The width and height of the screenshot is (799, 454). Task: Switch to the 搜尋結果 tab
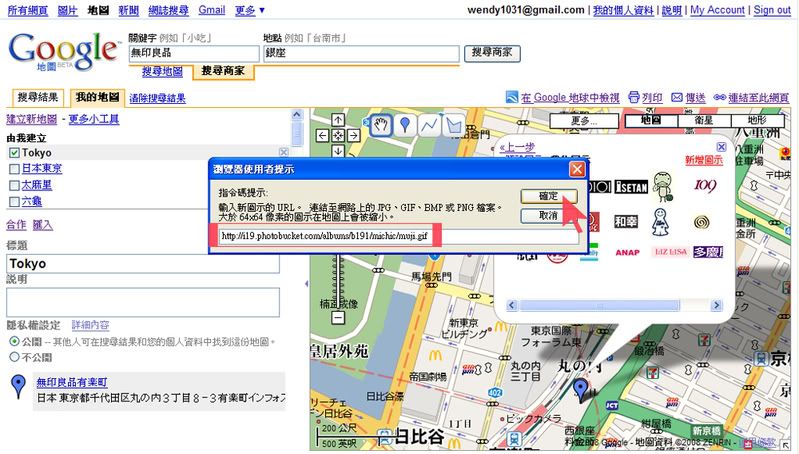pyautogui.click(x=38, y=98)
